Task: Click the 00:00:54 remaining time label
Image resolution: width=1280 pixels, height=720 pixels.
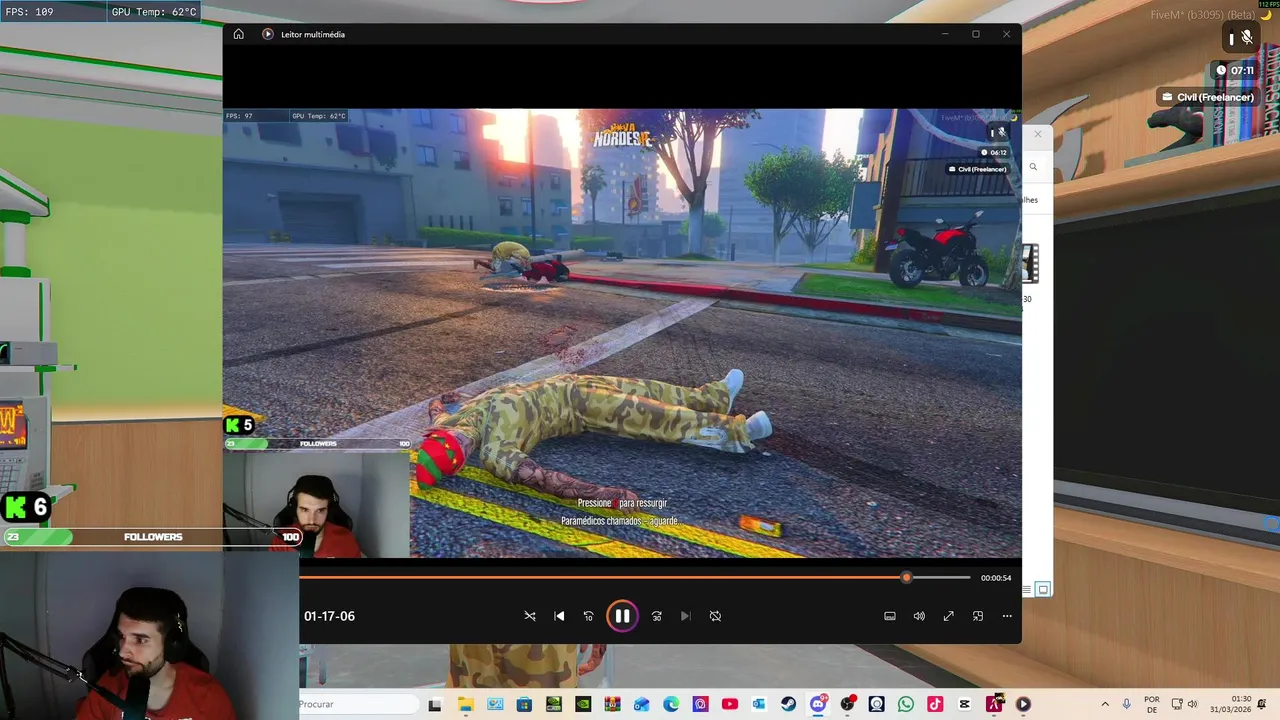Action: click(x=996, y=578)
